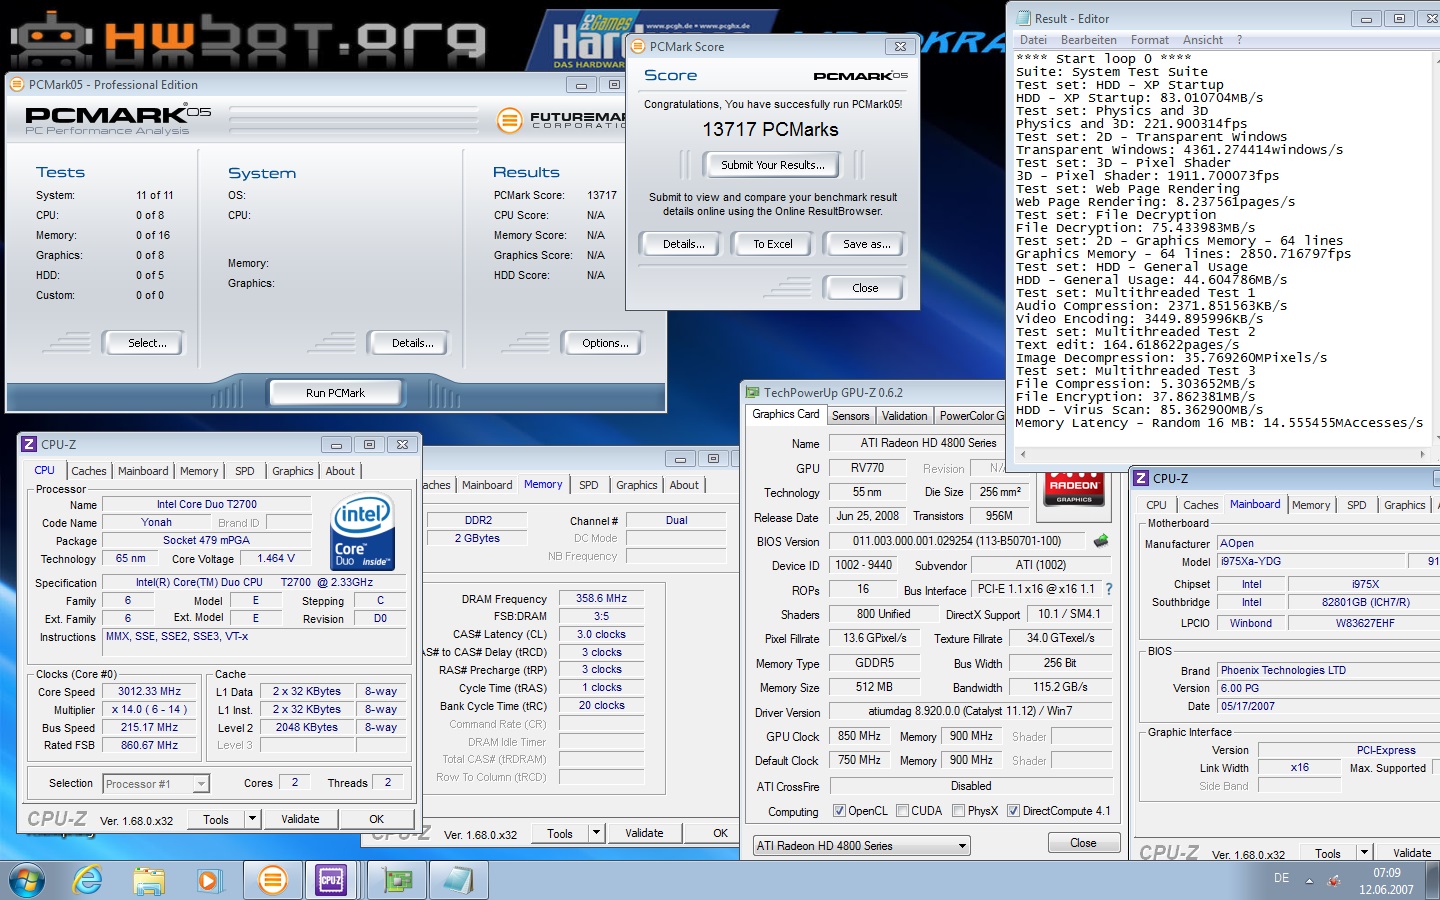Click the Intel Core Duo inside logo
The width and height of the screenshot is (1440, 900).
coord(363,532)
